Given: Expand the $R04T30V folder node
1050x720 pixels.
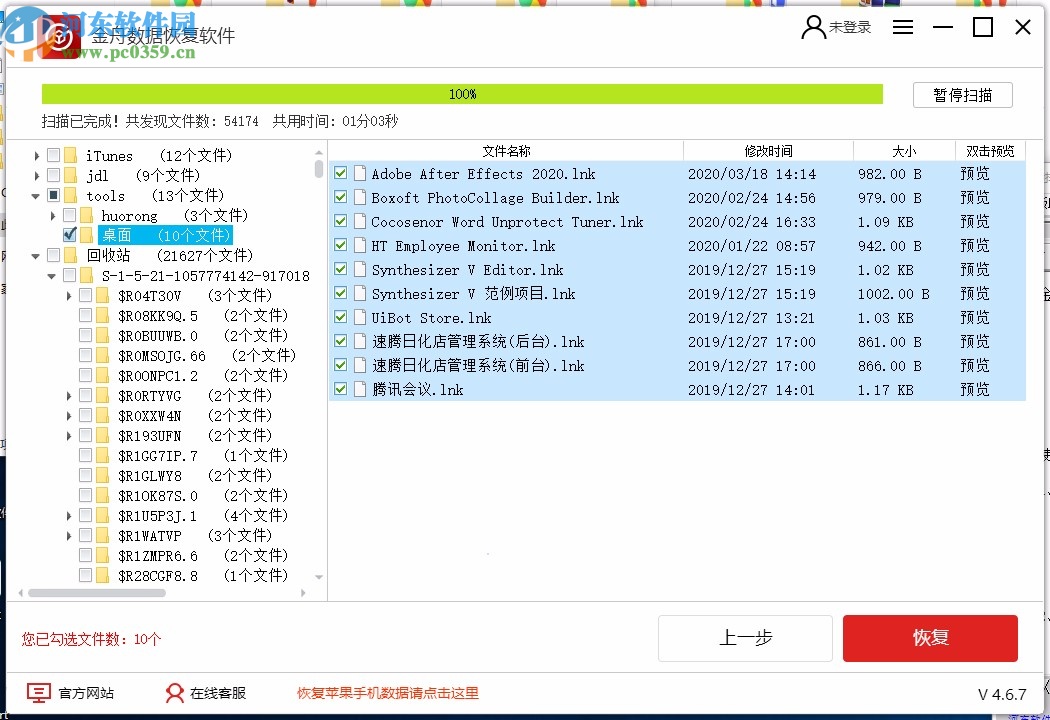Looking at the screenshot, I should coord(68,295).
